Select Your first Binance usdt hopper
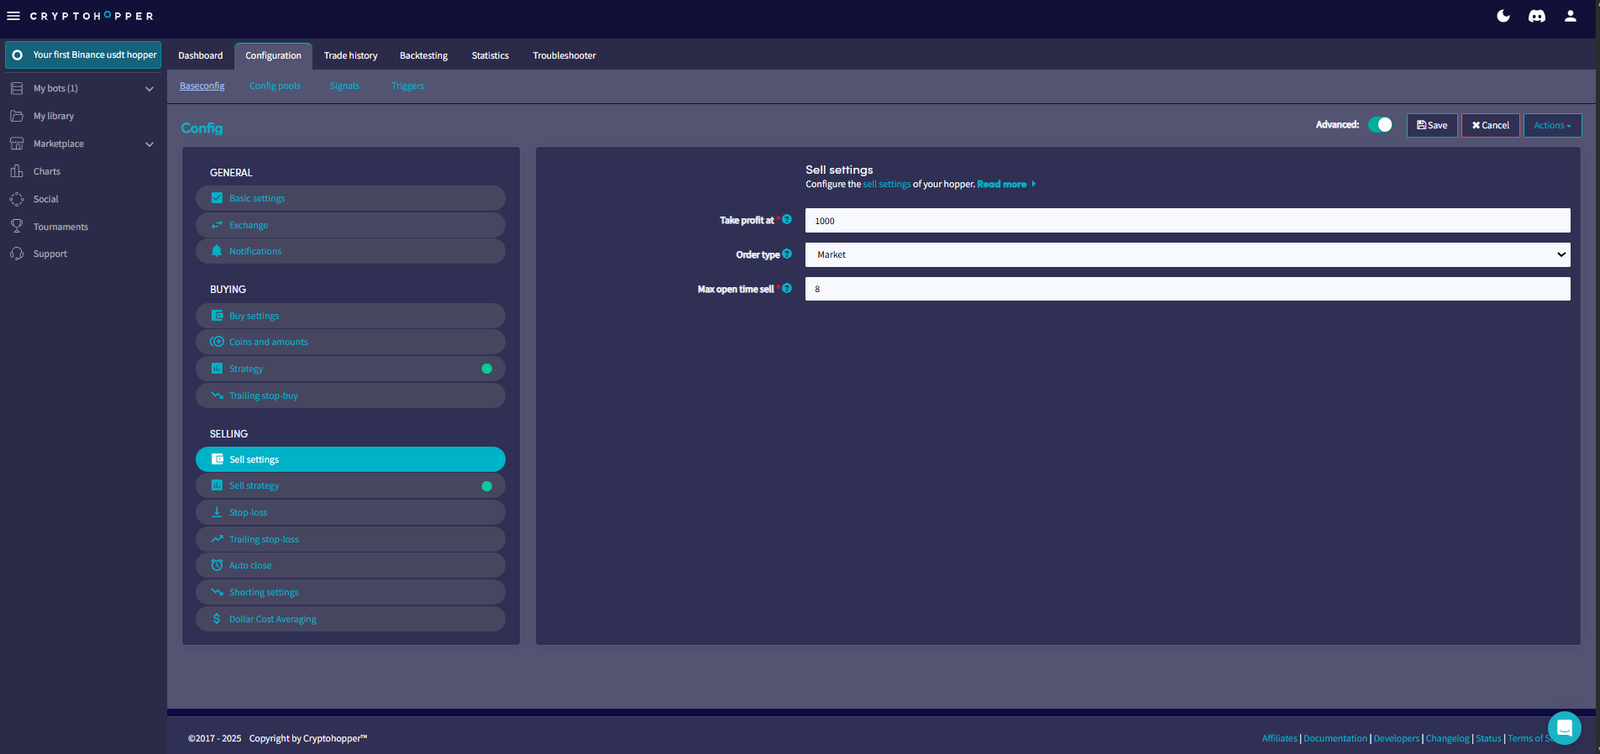This screenshot has height=754, width=1600. click(83, 55)
